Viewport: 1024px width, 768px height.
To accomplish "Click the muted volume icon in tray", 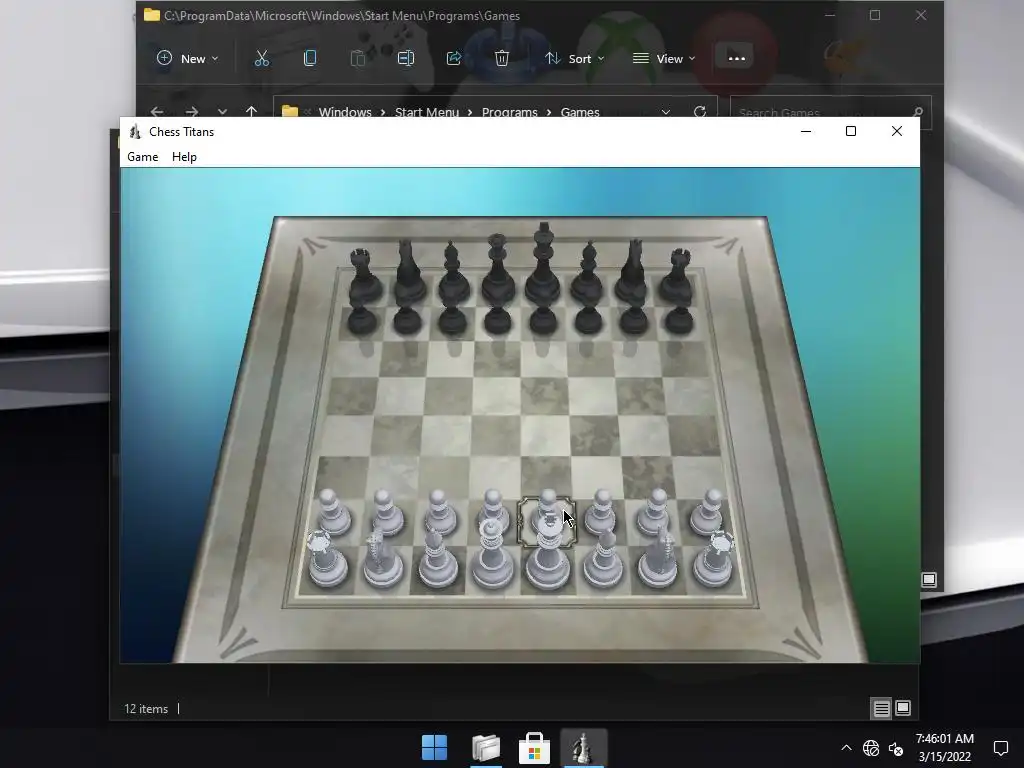I will tap(896, 749).
